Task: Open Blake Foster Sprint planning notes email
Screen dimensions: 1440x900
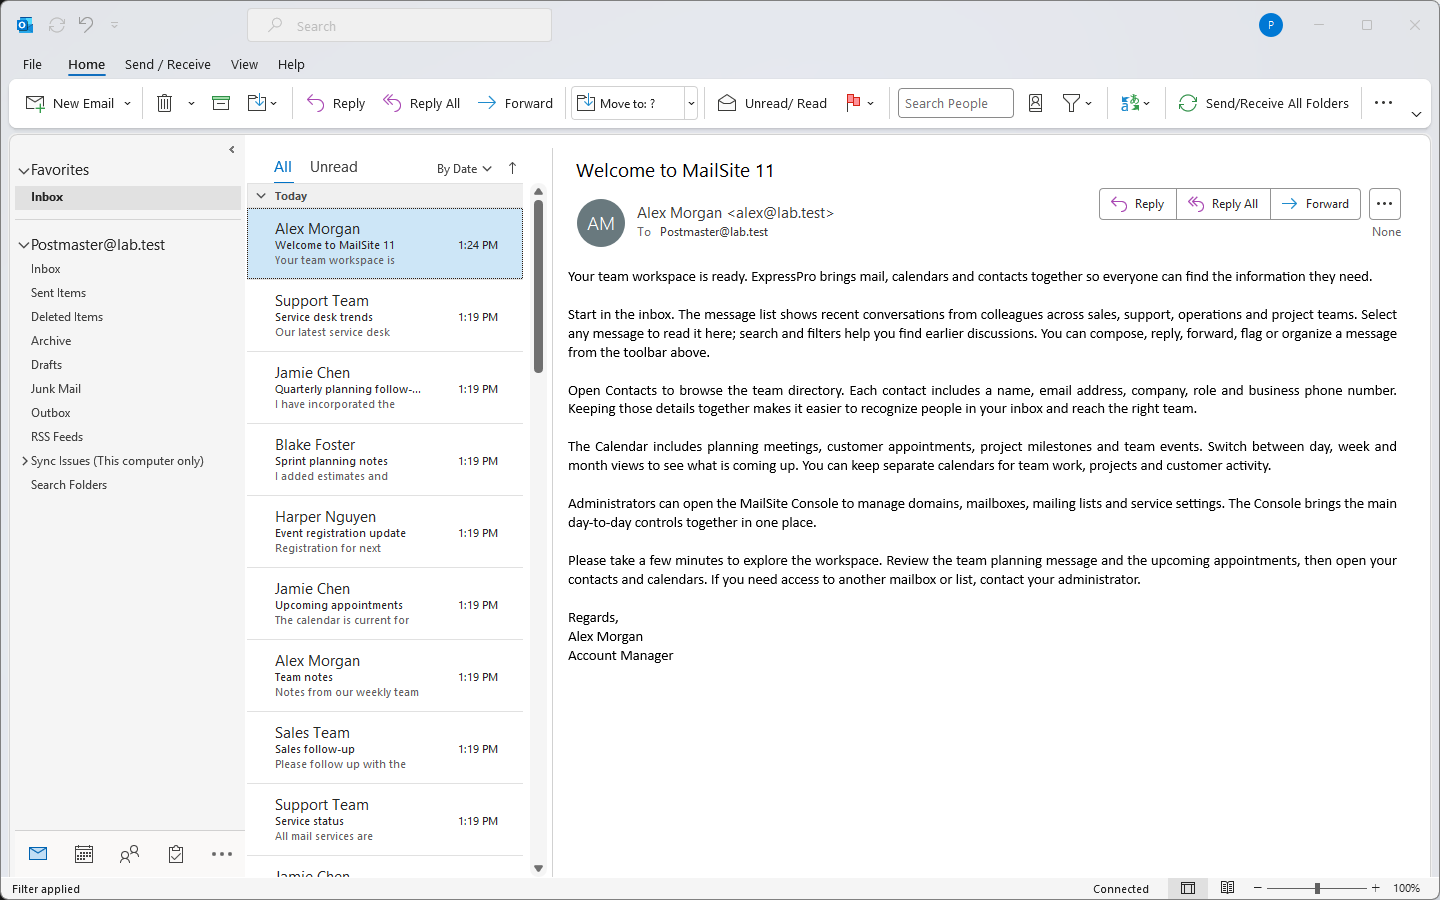Action: [x=385, y=460]
